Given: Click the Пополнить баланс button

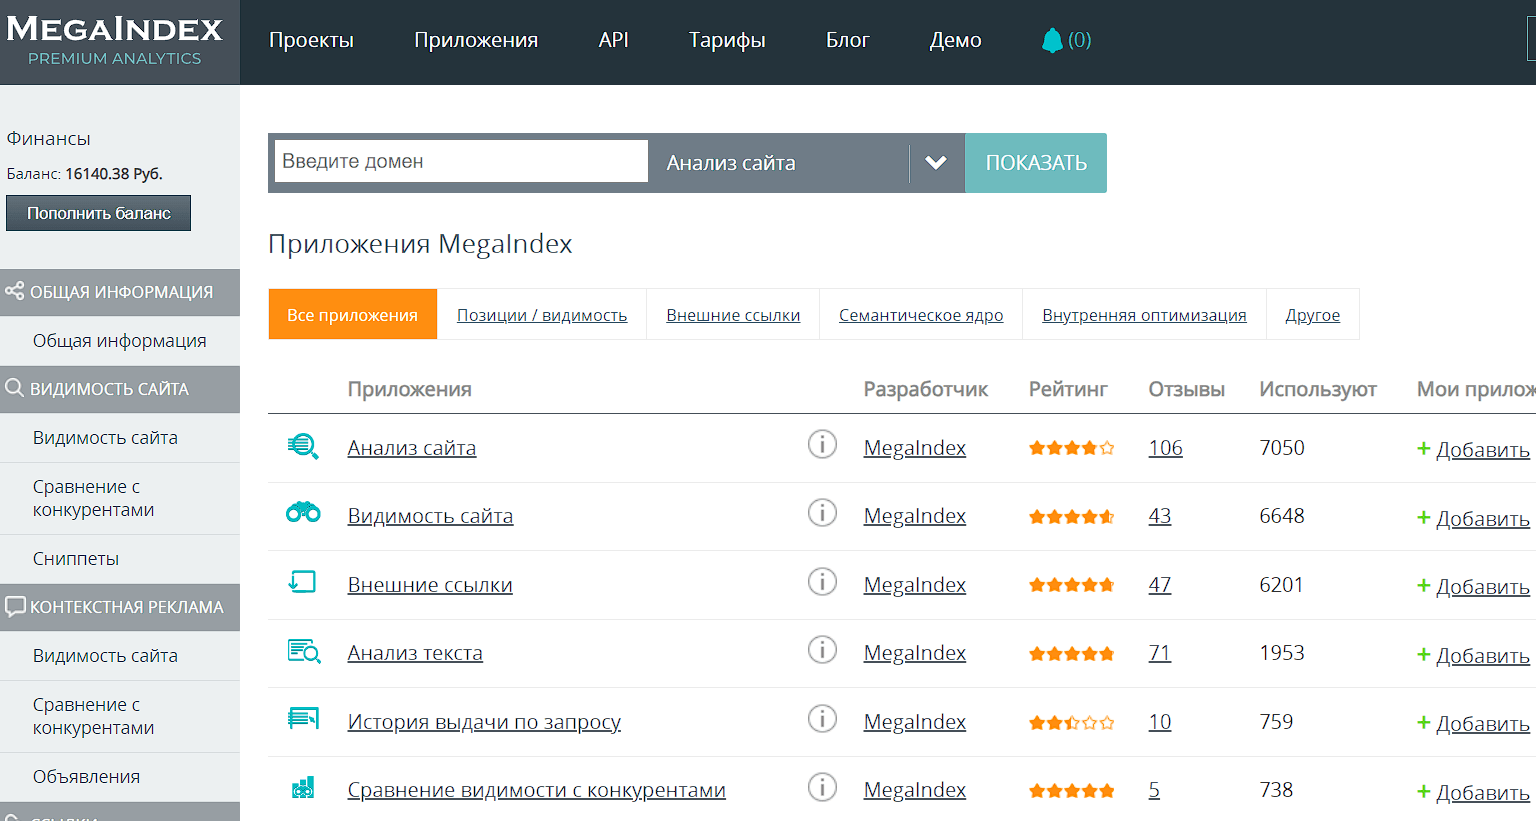Looking at the screenshot, I should click(x=98, y=213).
